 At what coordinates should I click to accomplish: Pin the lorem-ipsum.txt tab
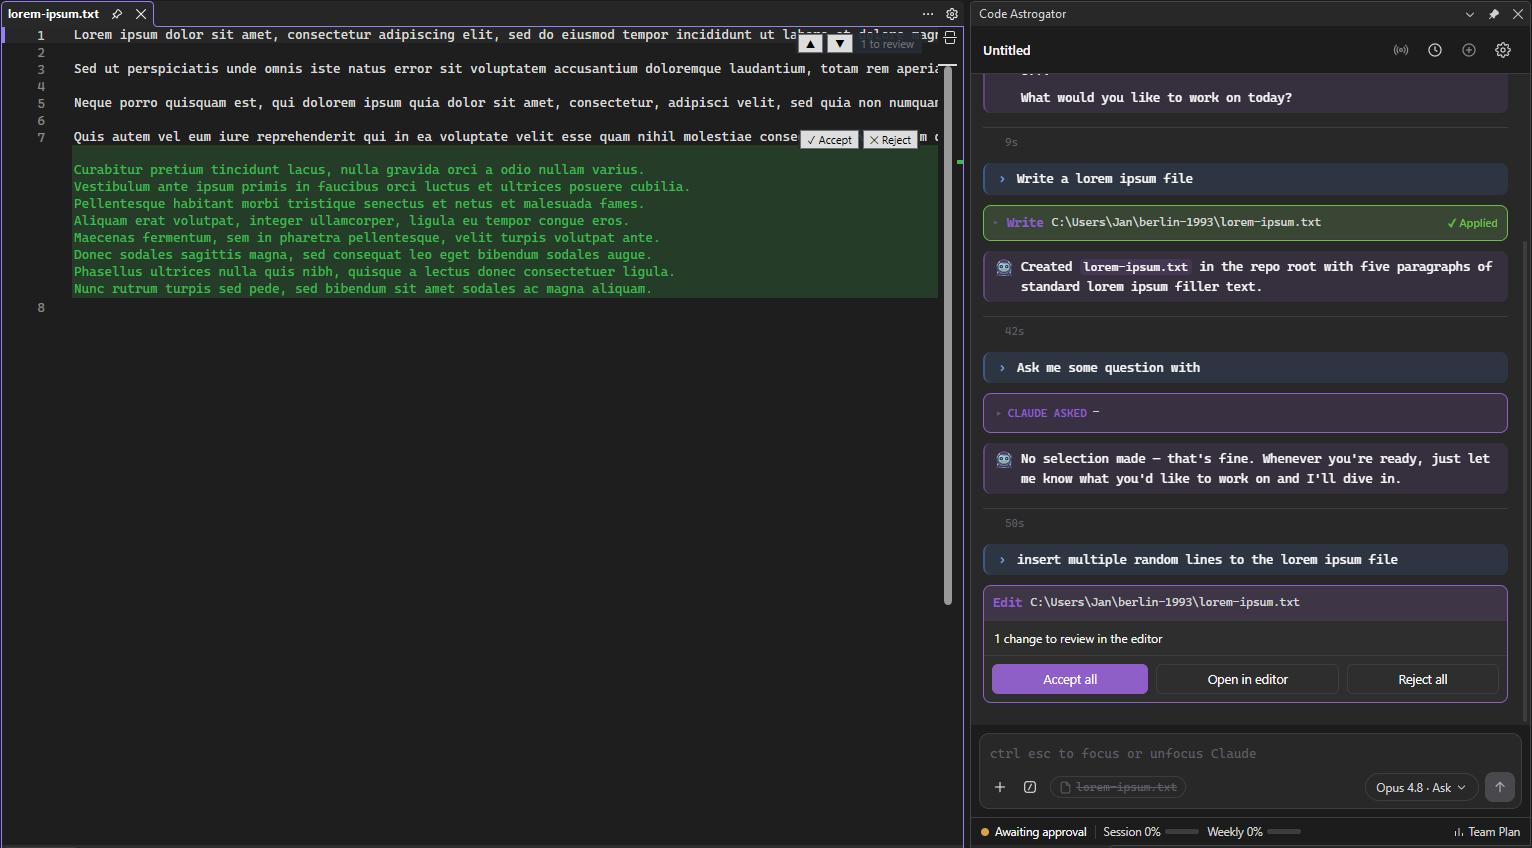click(117, 14)
